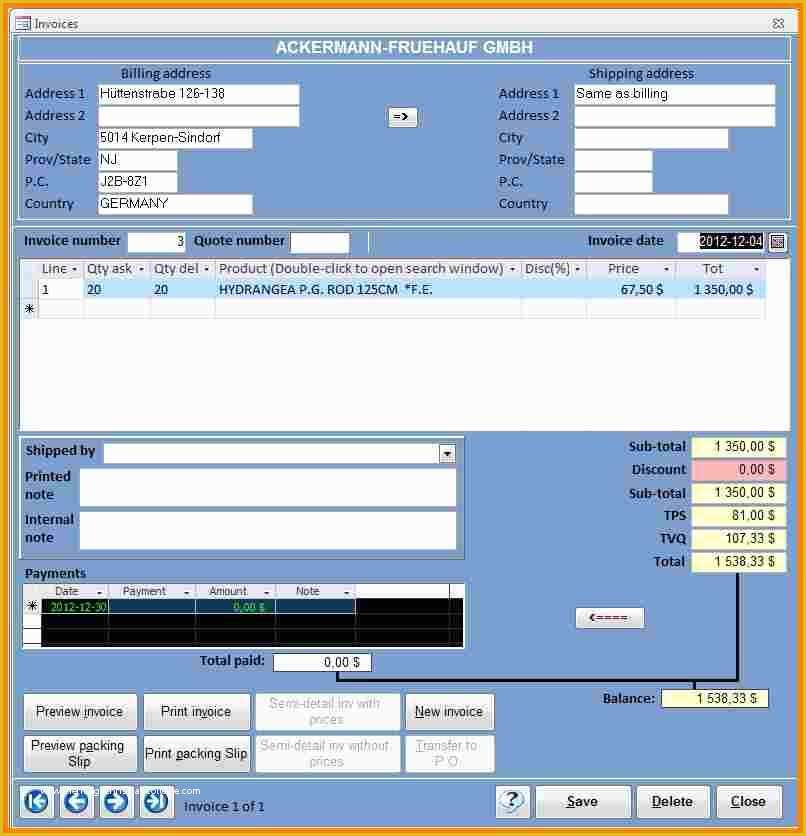Click the billing City field
The width and height of the screenshot is (806, 836).
point(175,138)
